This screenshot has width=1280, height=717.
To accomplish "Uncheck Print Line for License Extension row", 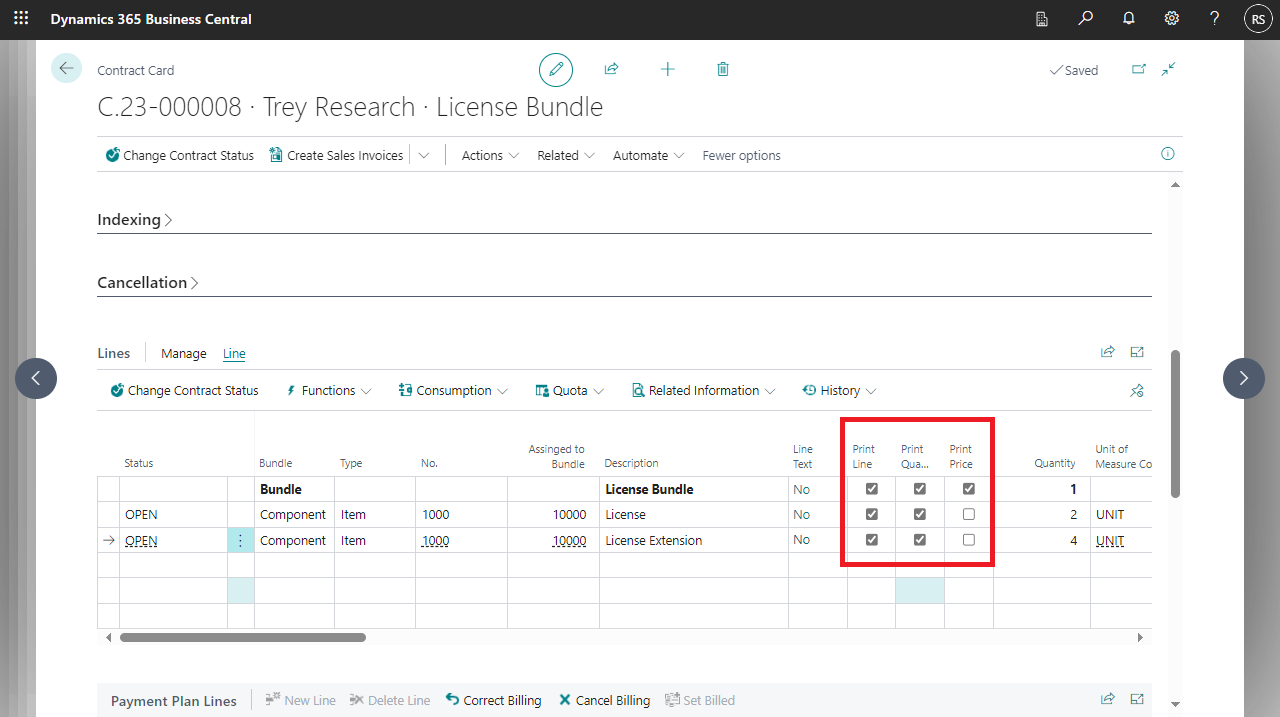I will pyautogui.click(x=871, y=540).
